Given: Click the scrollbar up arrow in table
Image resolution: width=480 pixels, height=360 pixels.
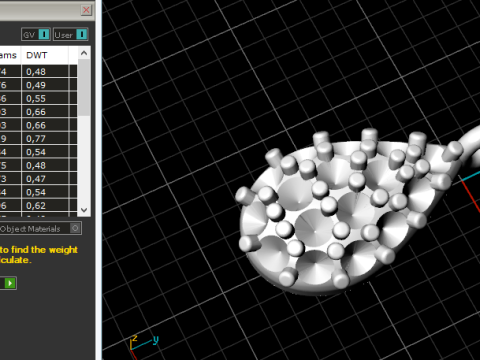Looking at the screenshot, I should (84, 53).
